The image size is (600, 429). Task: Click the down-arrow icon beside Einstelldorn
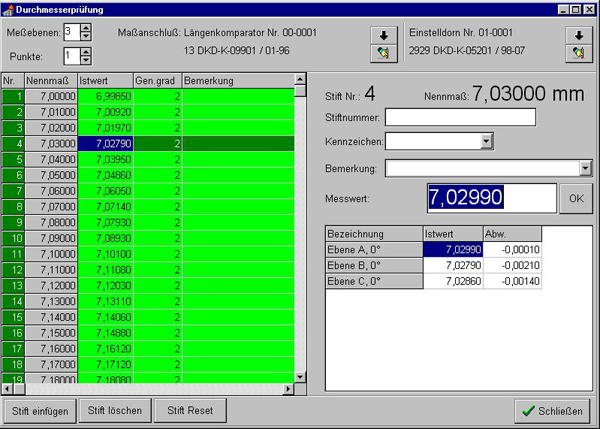tap(579, 36)
